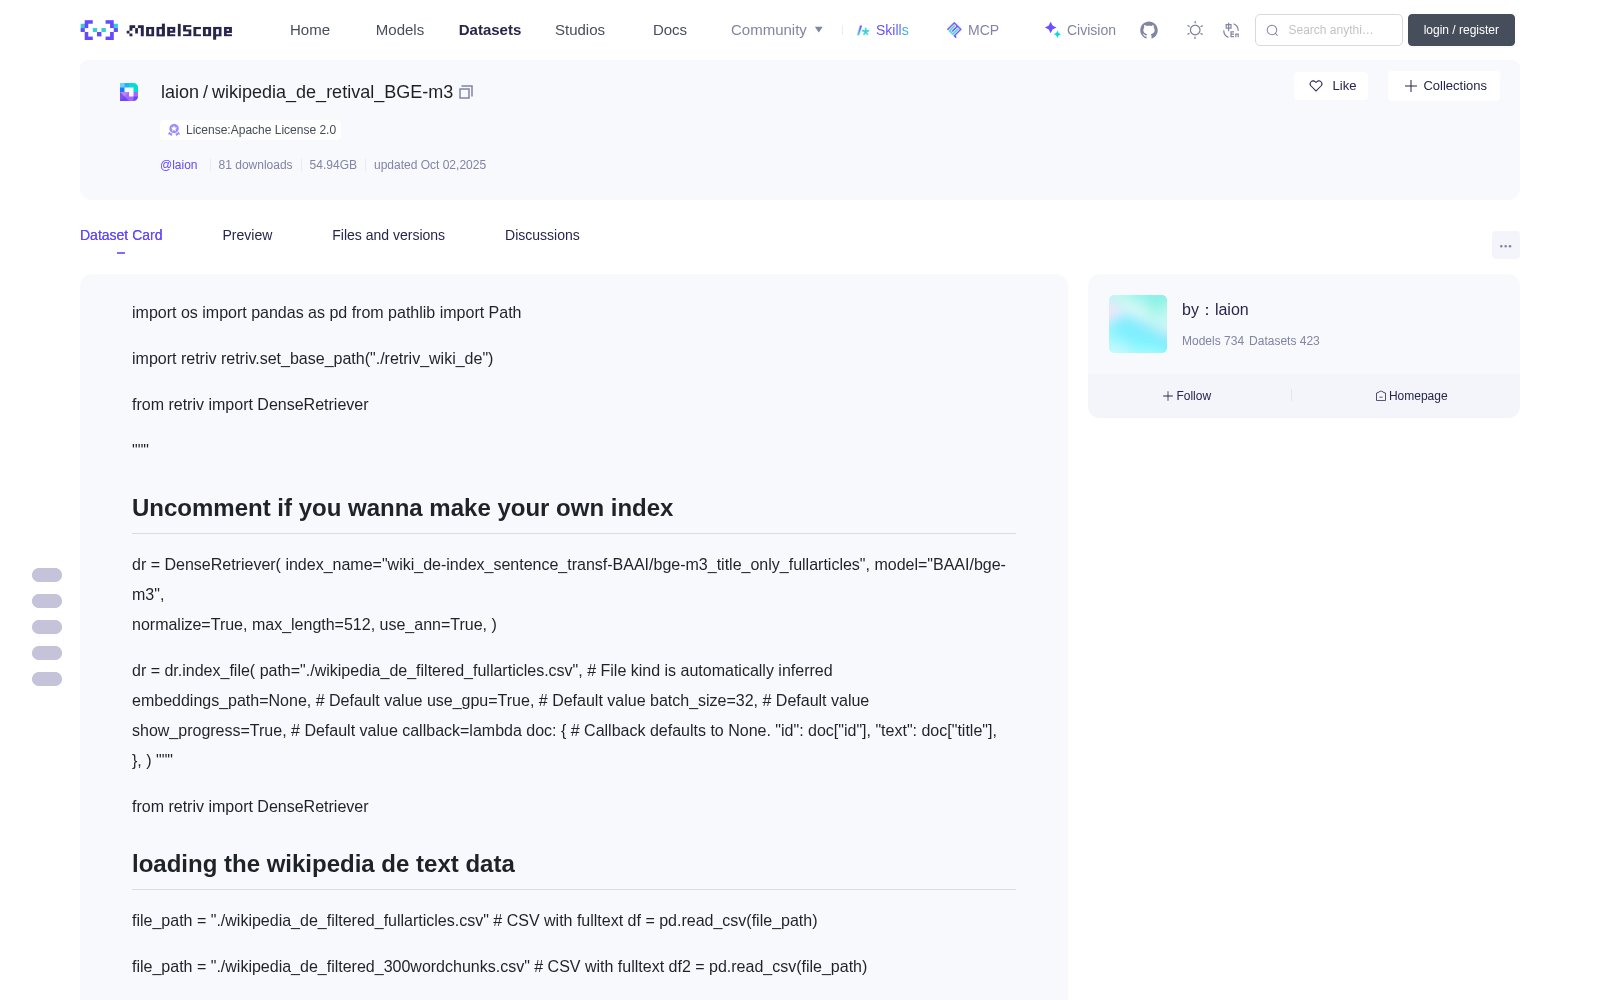1600x1000 pixels.
Task: Click the ModelScope logo
Action: click(x=157, y=30)
